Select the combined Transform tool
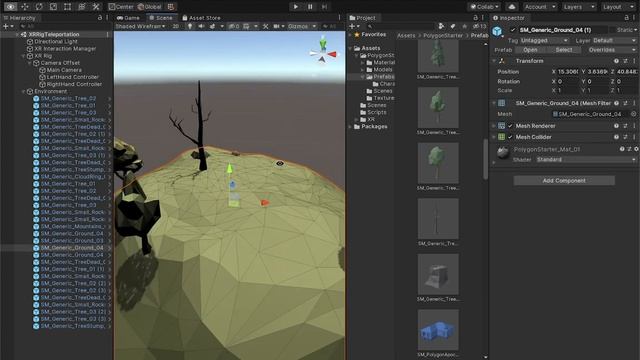 [82, 7]
